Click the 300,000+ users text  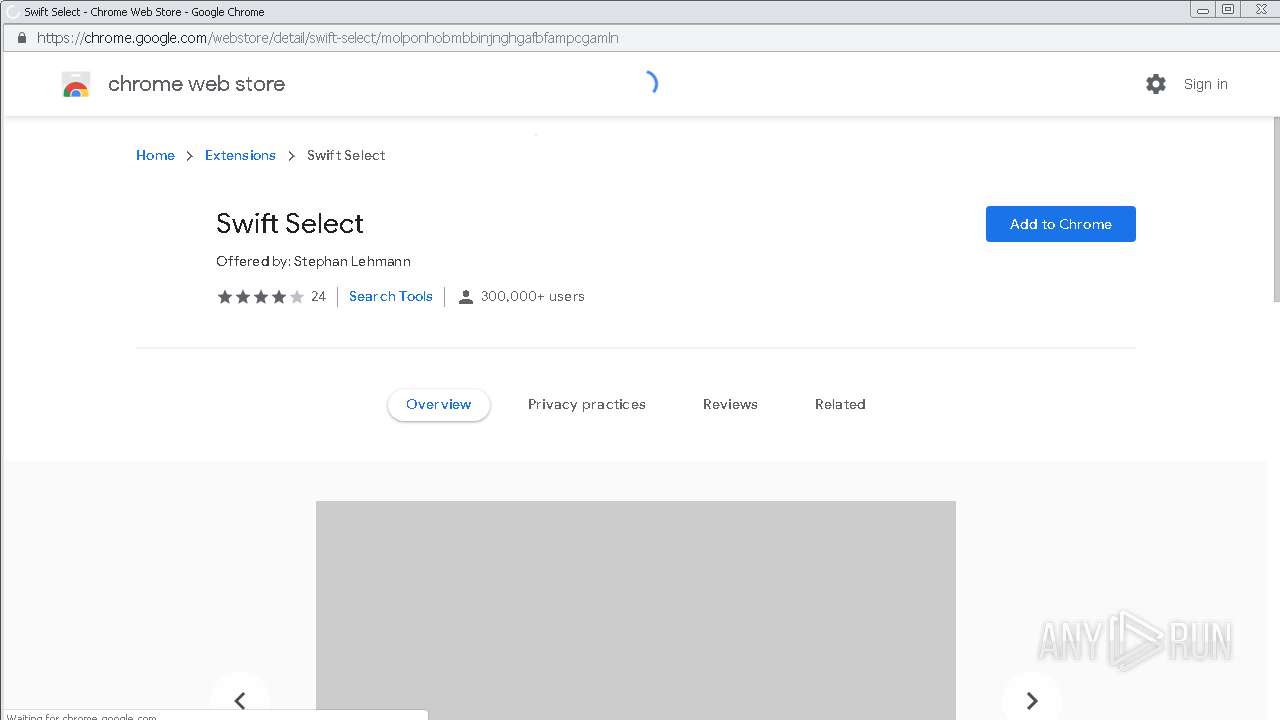532,296
